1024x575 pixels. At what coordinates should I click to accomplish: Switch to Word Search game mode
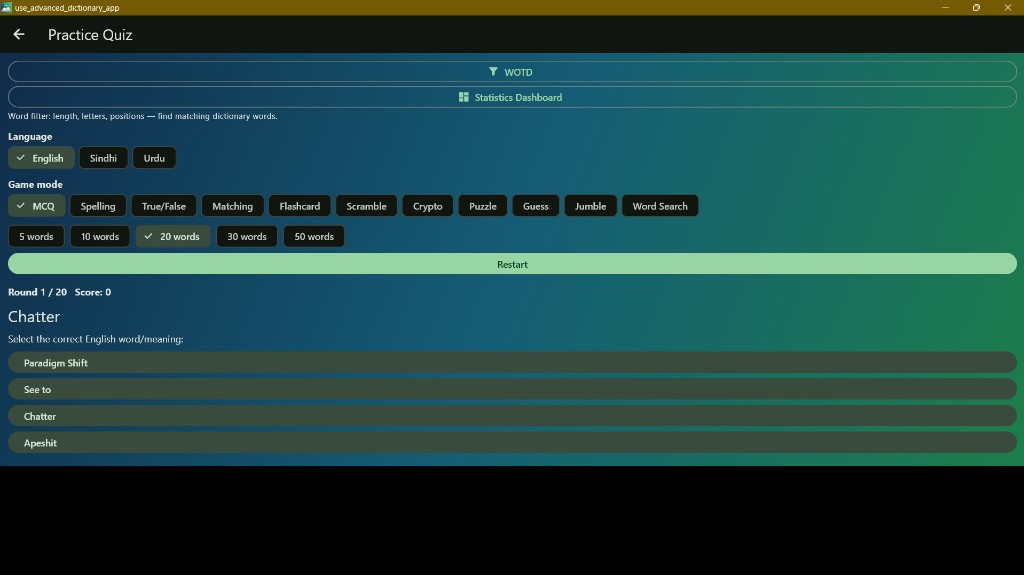coord(660,206)
